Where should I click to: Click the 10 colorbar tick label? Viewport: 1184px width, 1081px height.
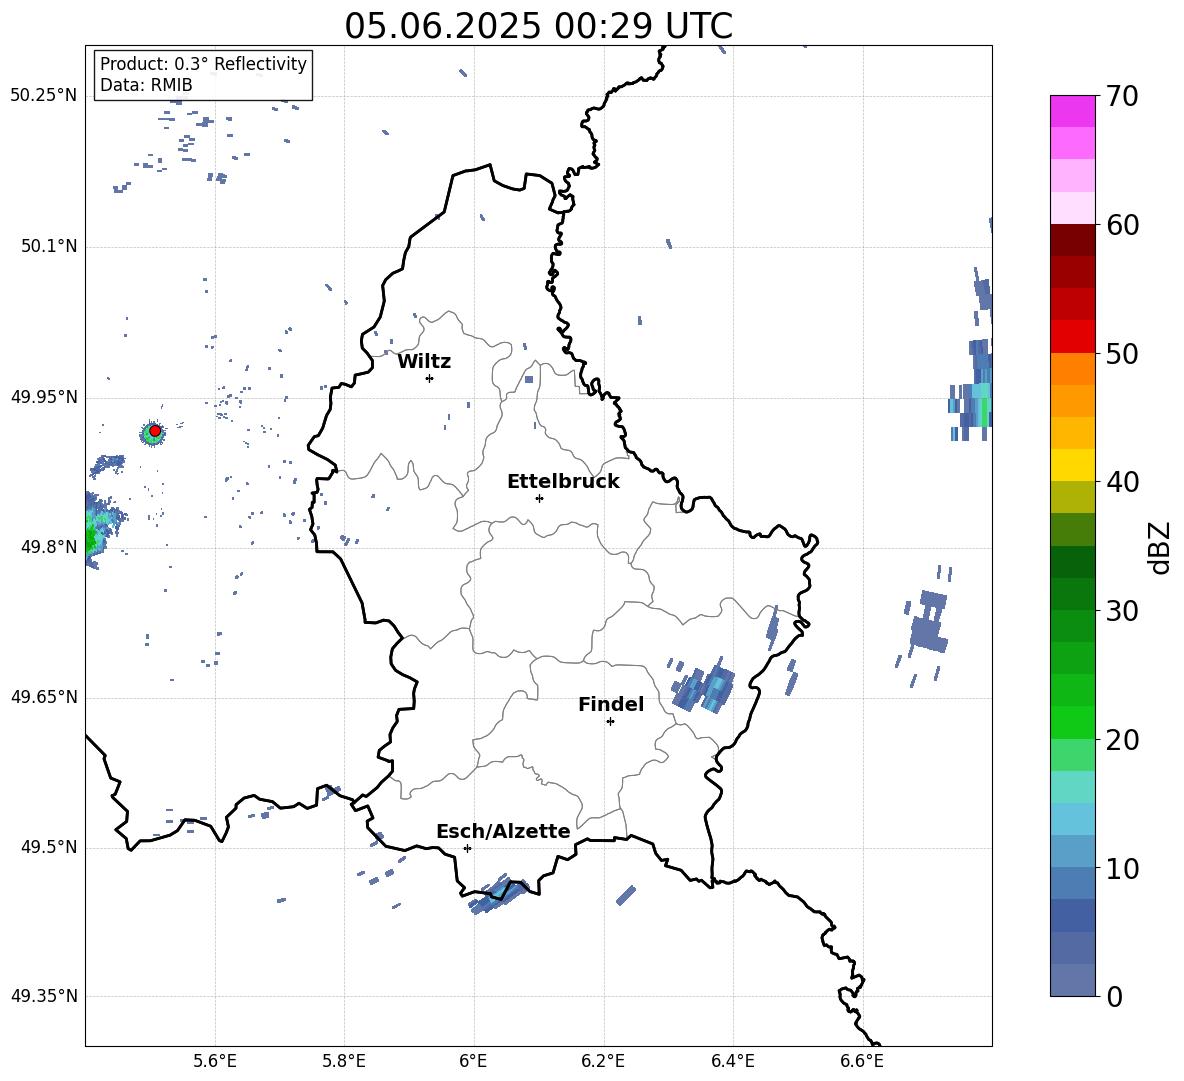coord(1122,868)
